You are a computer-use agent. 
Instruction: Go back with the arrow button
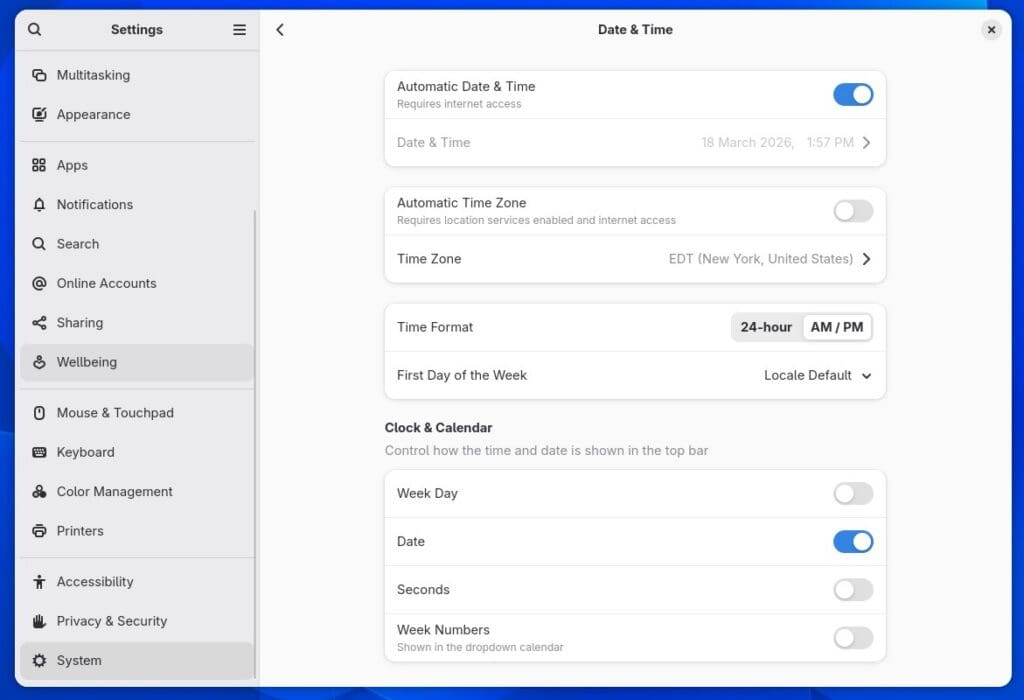(280, 29)
